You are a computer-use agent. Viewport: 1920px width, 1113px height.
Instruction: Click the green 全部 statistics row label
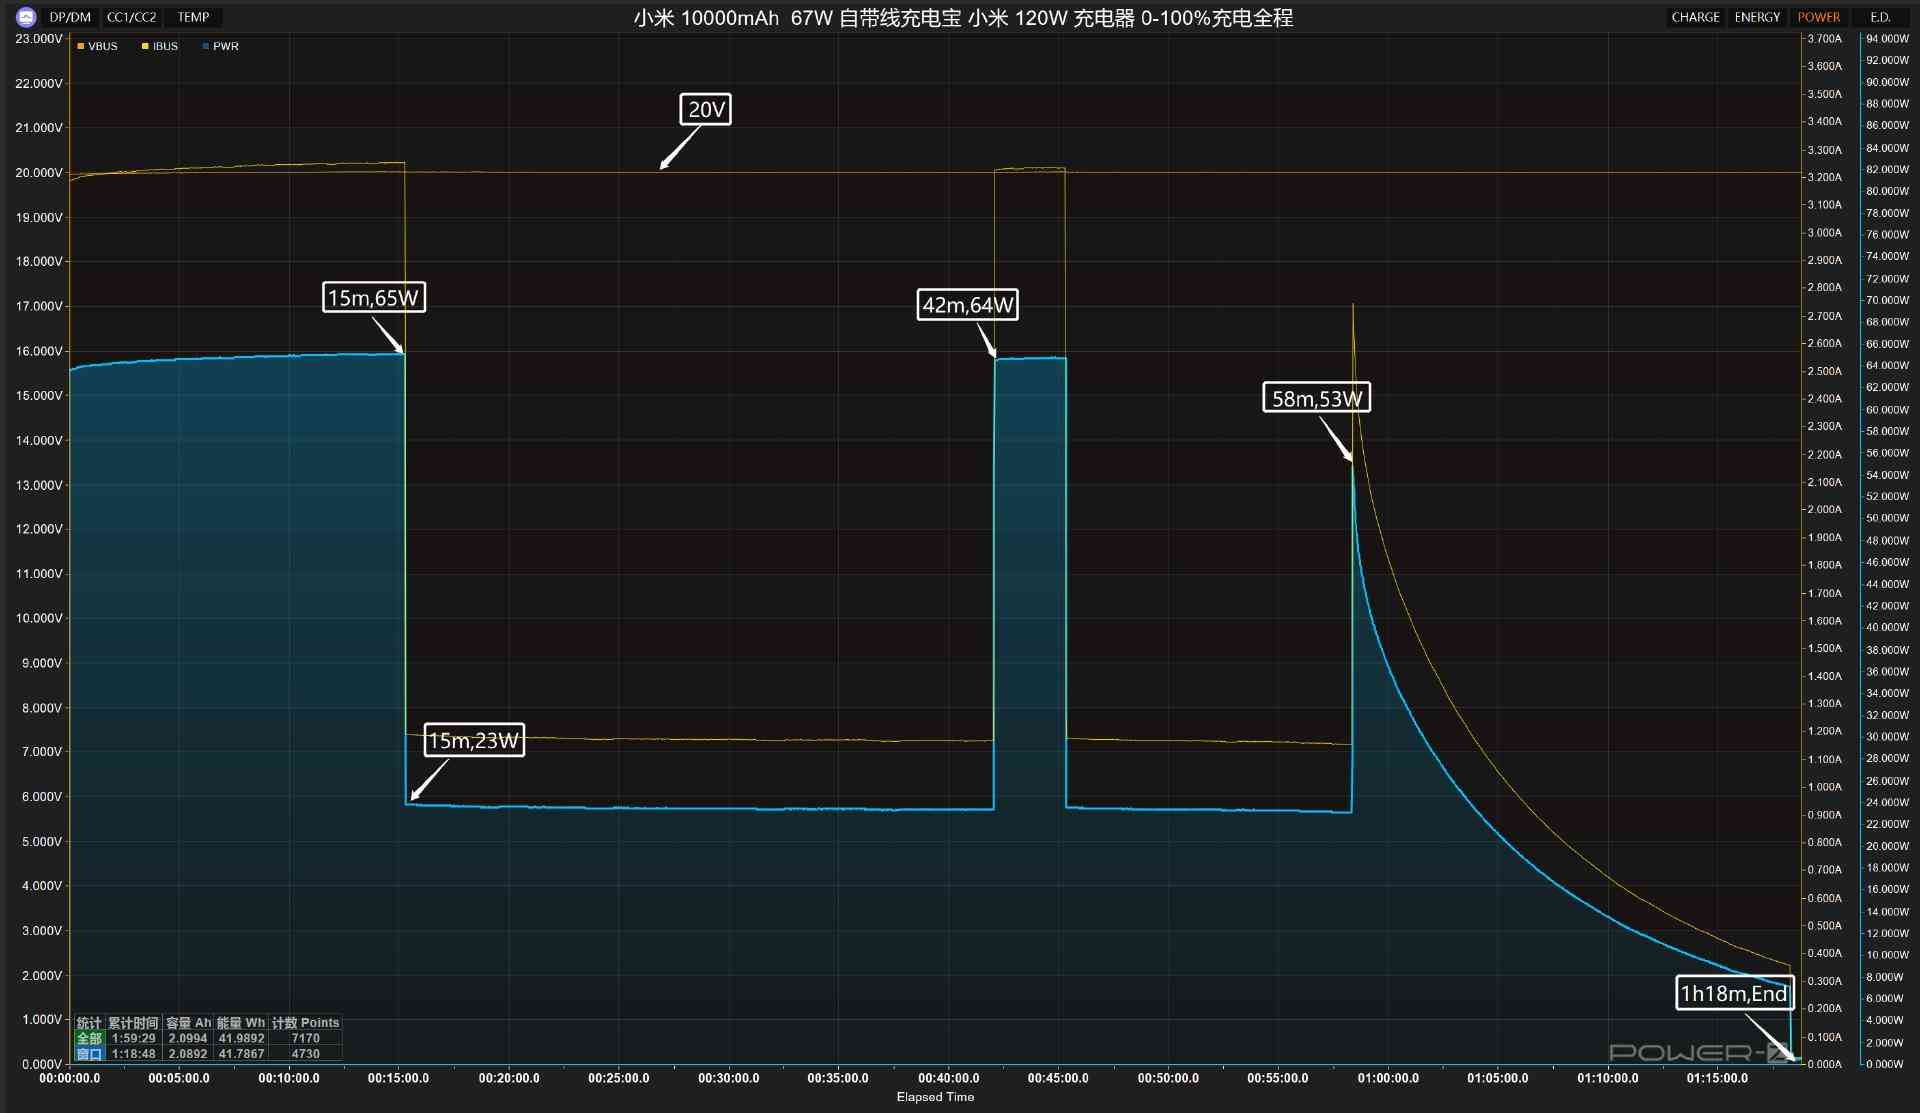pyautogui.click(x=89, y=1038)
